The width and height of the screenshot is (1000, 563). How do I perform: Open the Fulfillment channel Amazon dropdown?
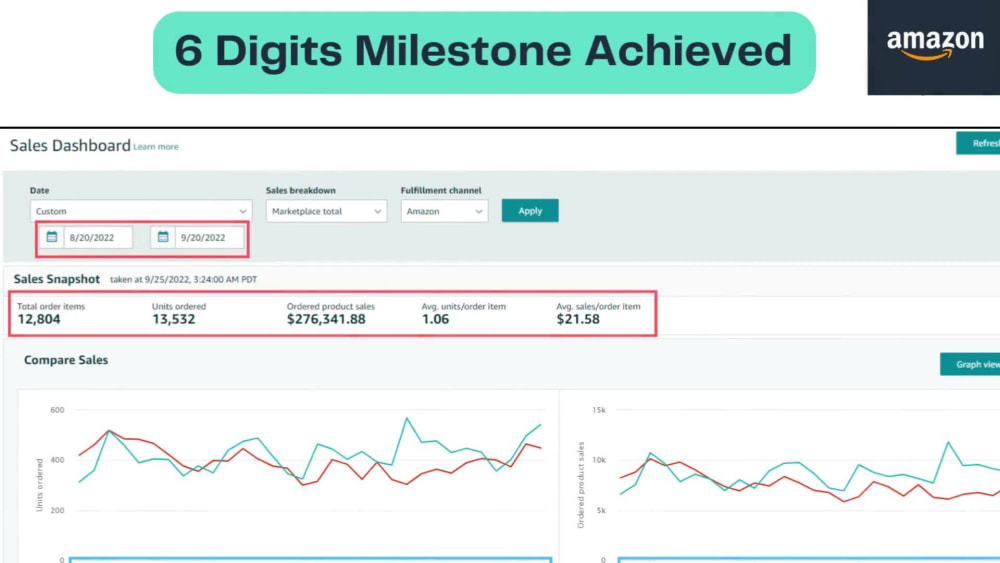pyautogui.click(x=444, y=211)
